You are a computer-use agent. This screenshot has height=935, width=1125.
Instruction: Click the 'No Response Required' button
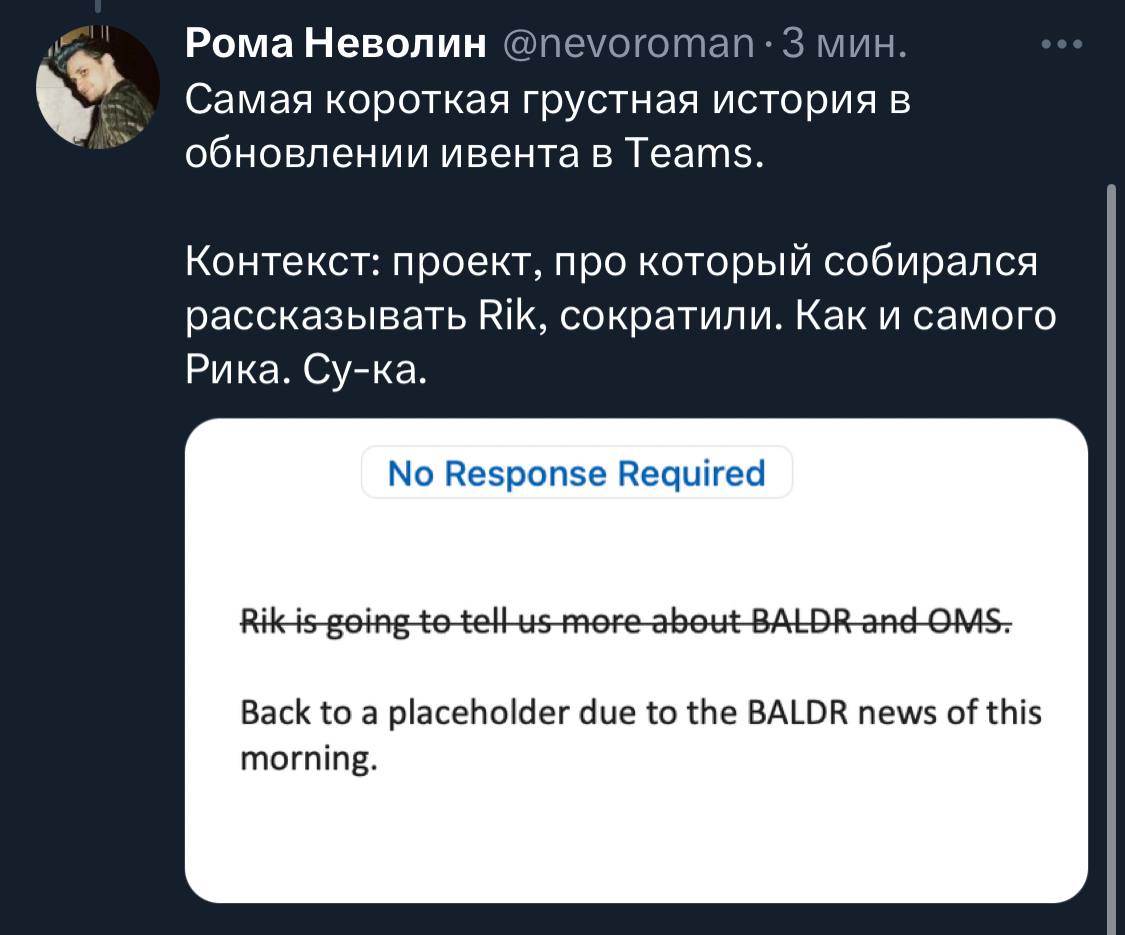point(577,473)
